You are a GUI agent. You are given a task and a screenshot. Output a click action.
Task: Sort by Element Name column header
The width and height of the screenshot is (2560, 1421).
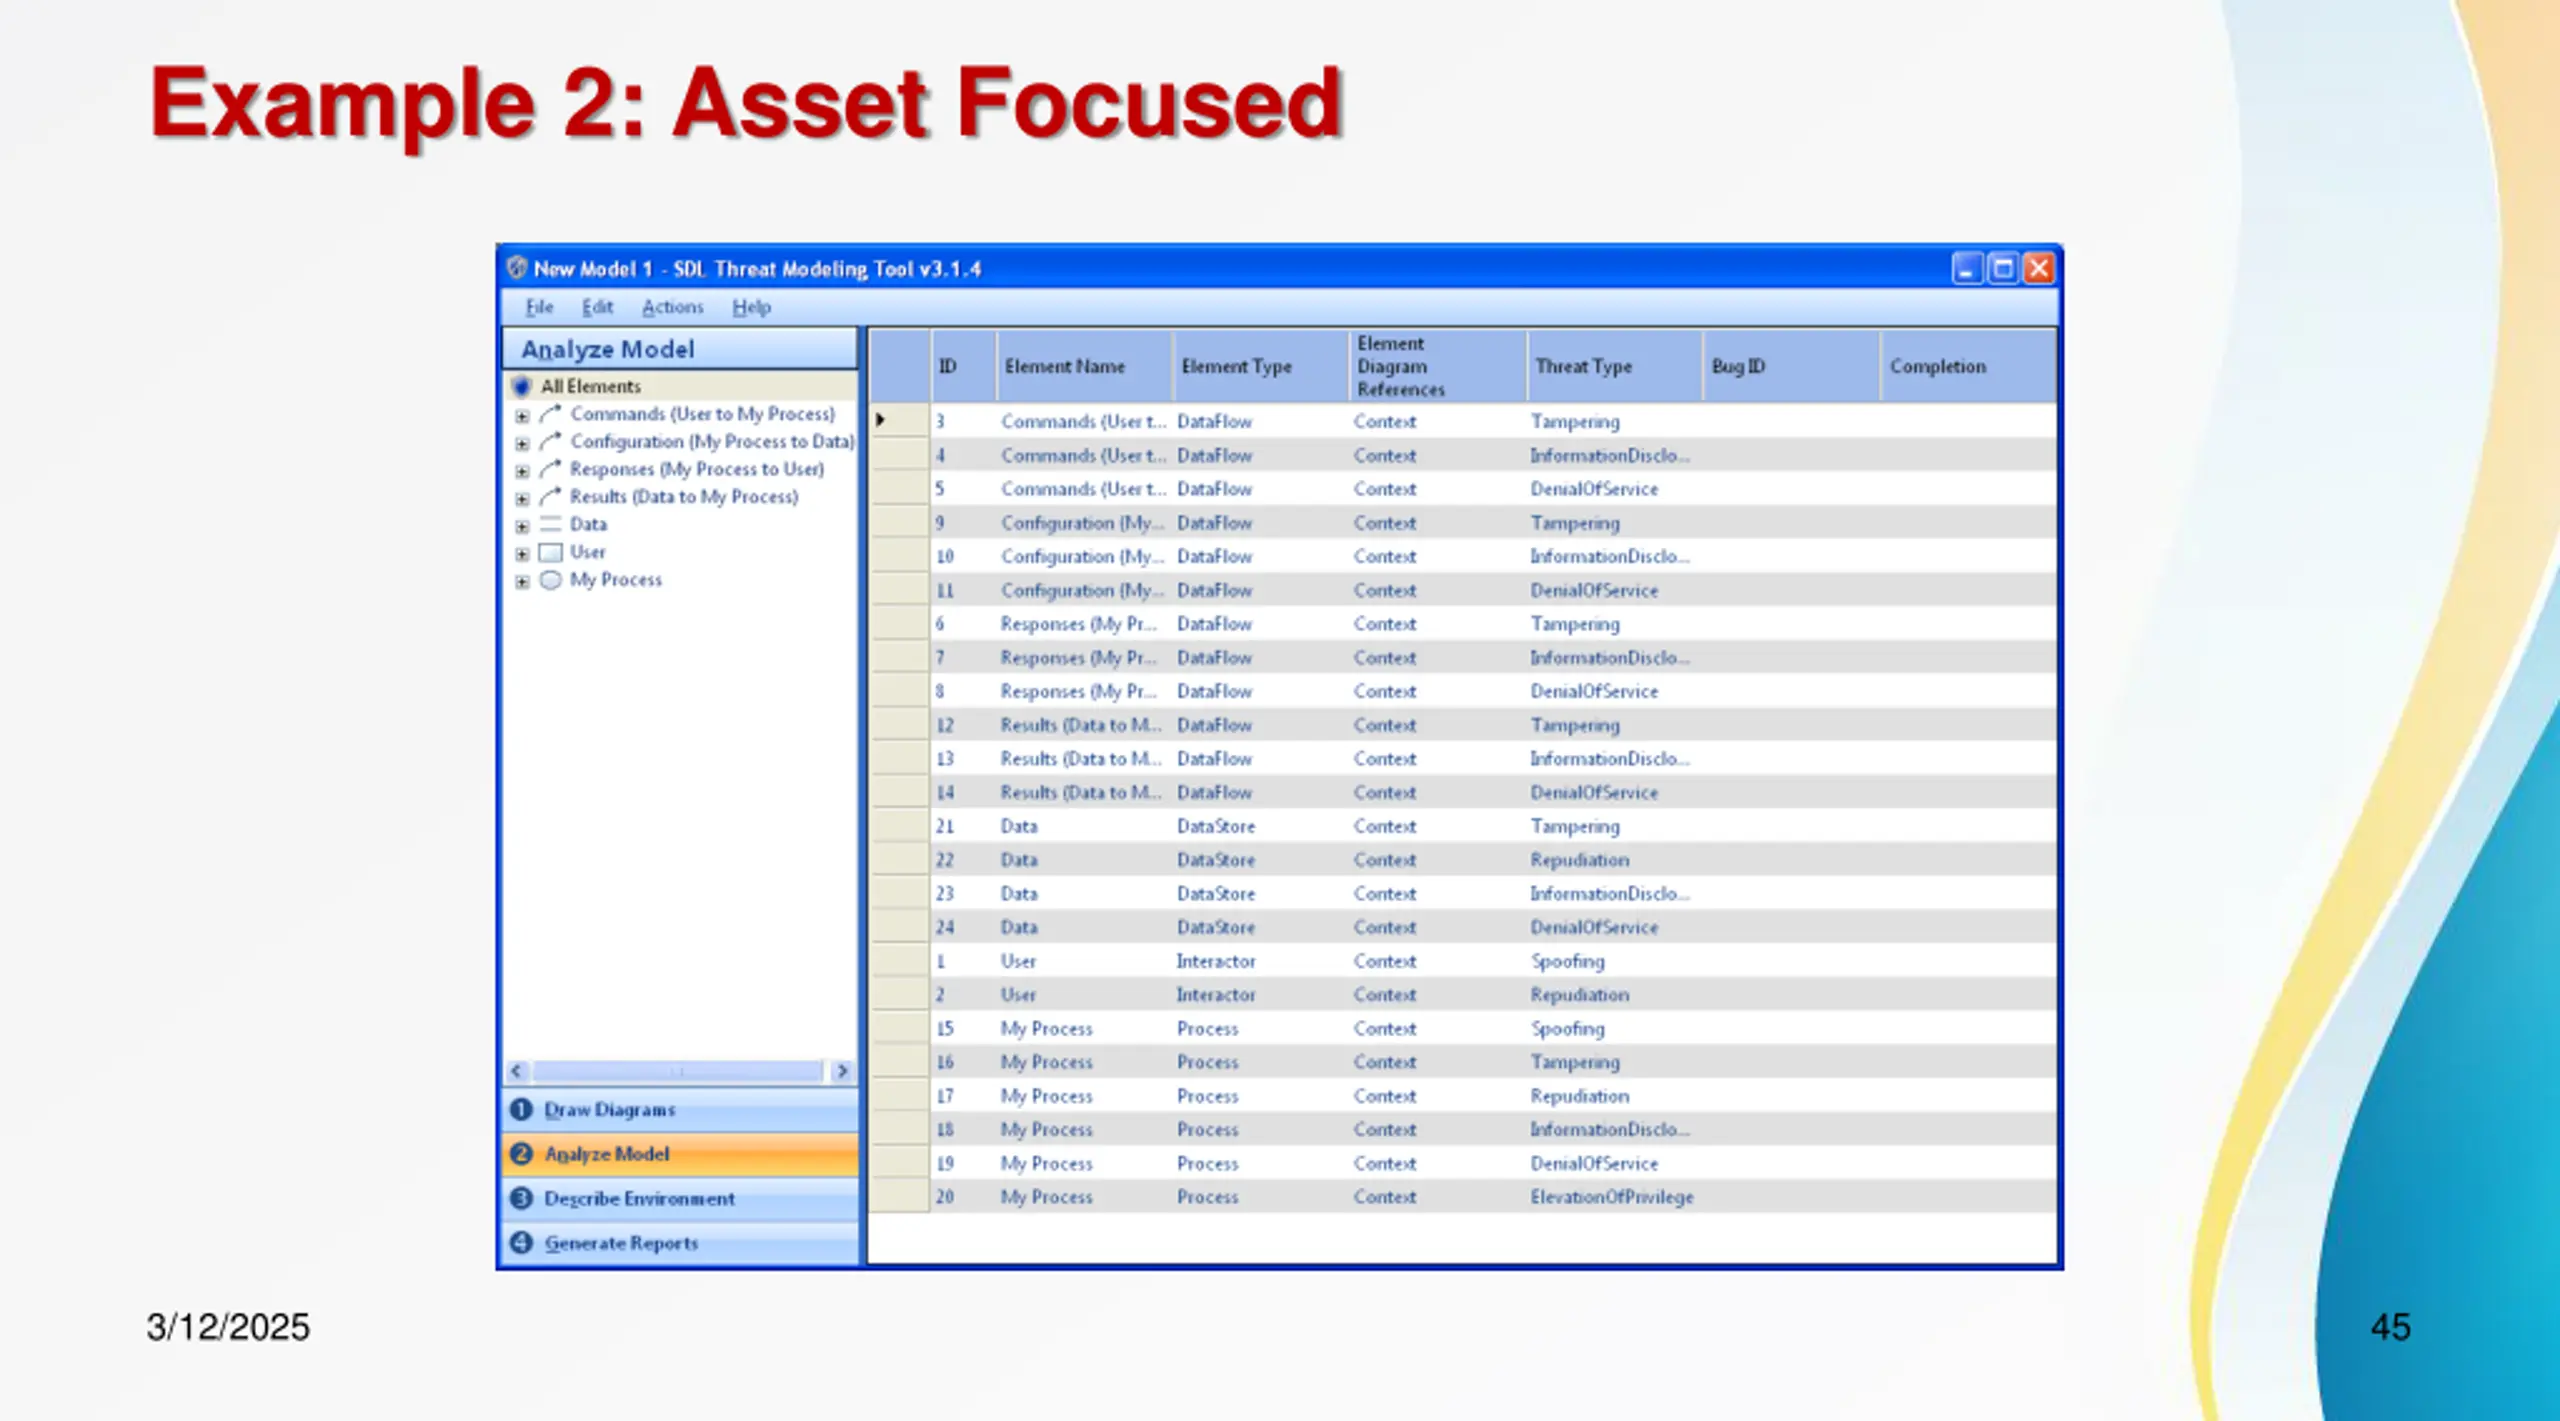tap(1084, 366)
